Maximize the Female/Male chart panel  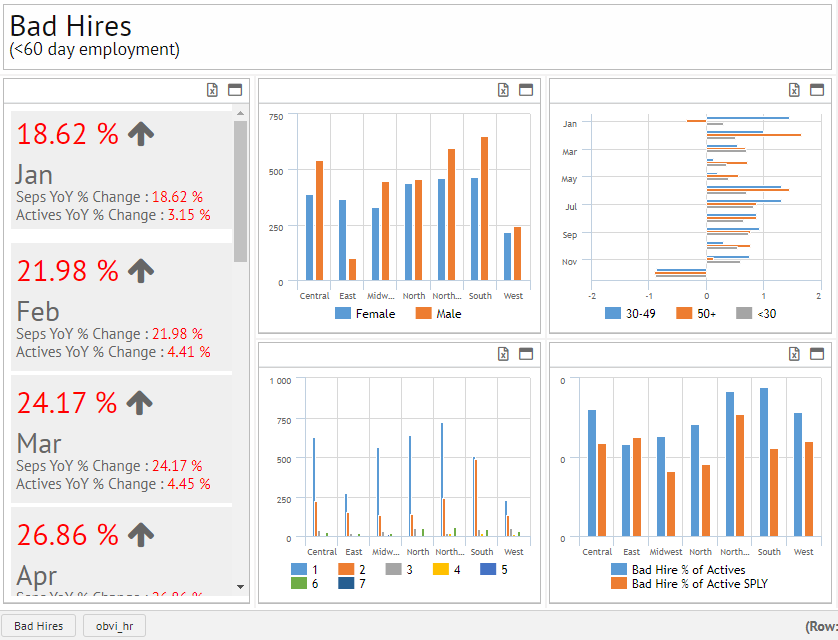click(x=526, y=90)
